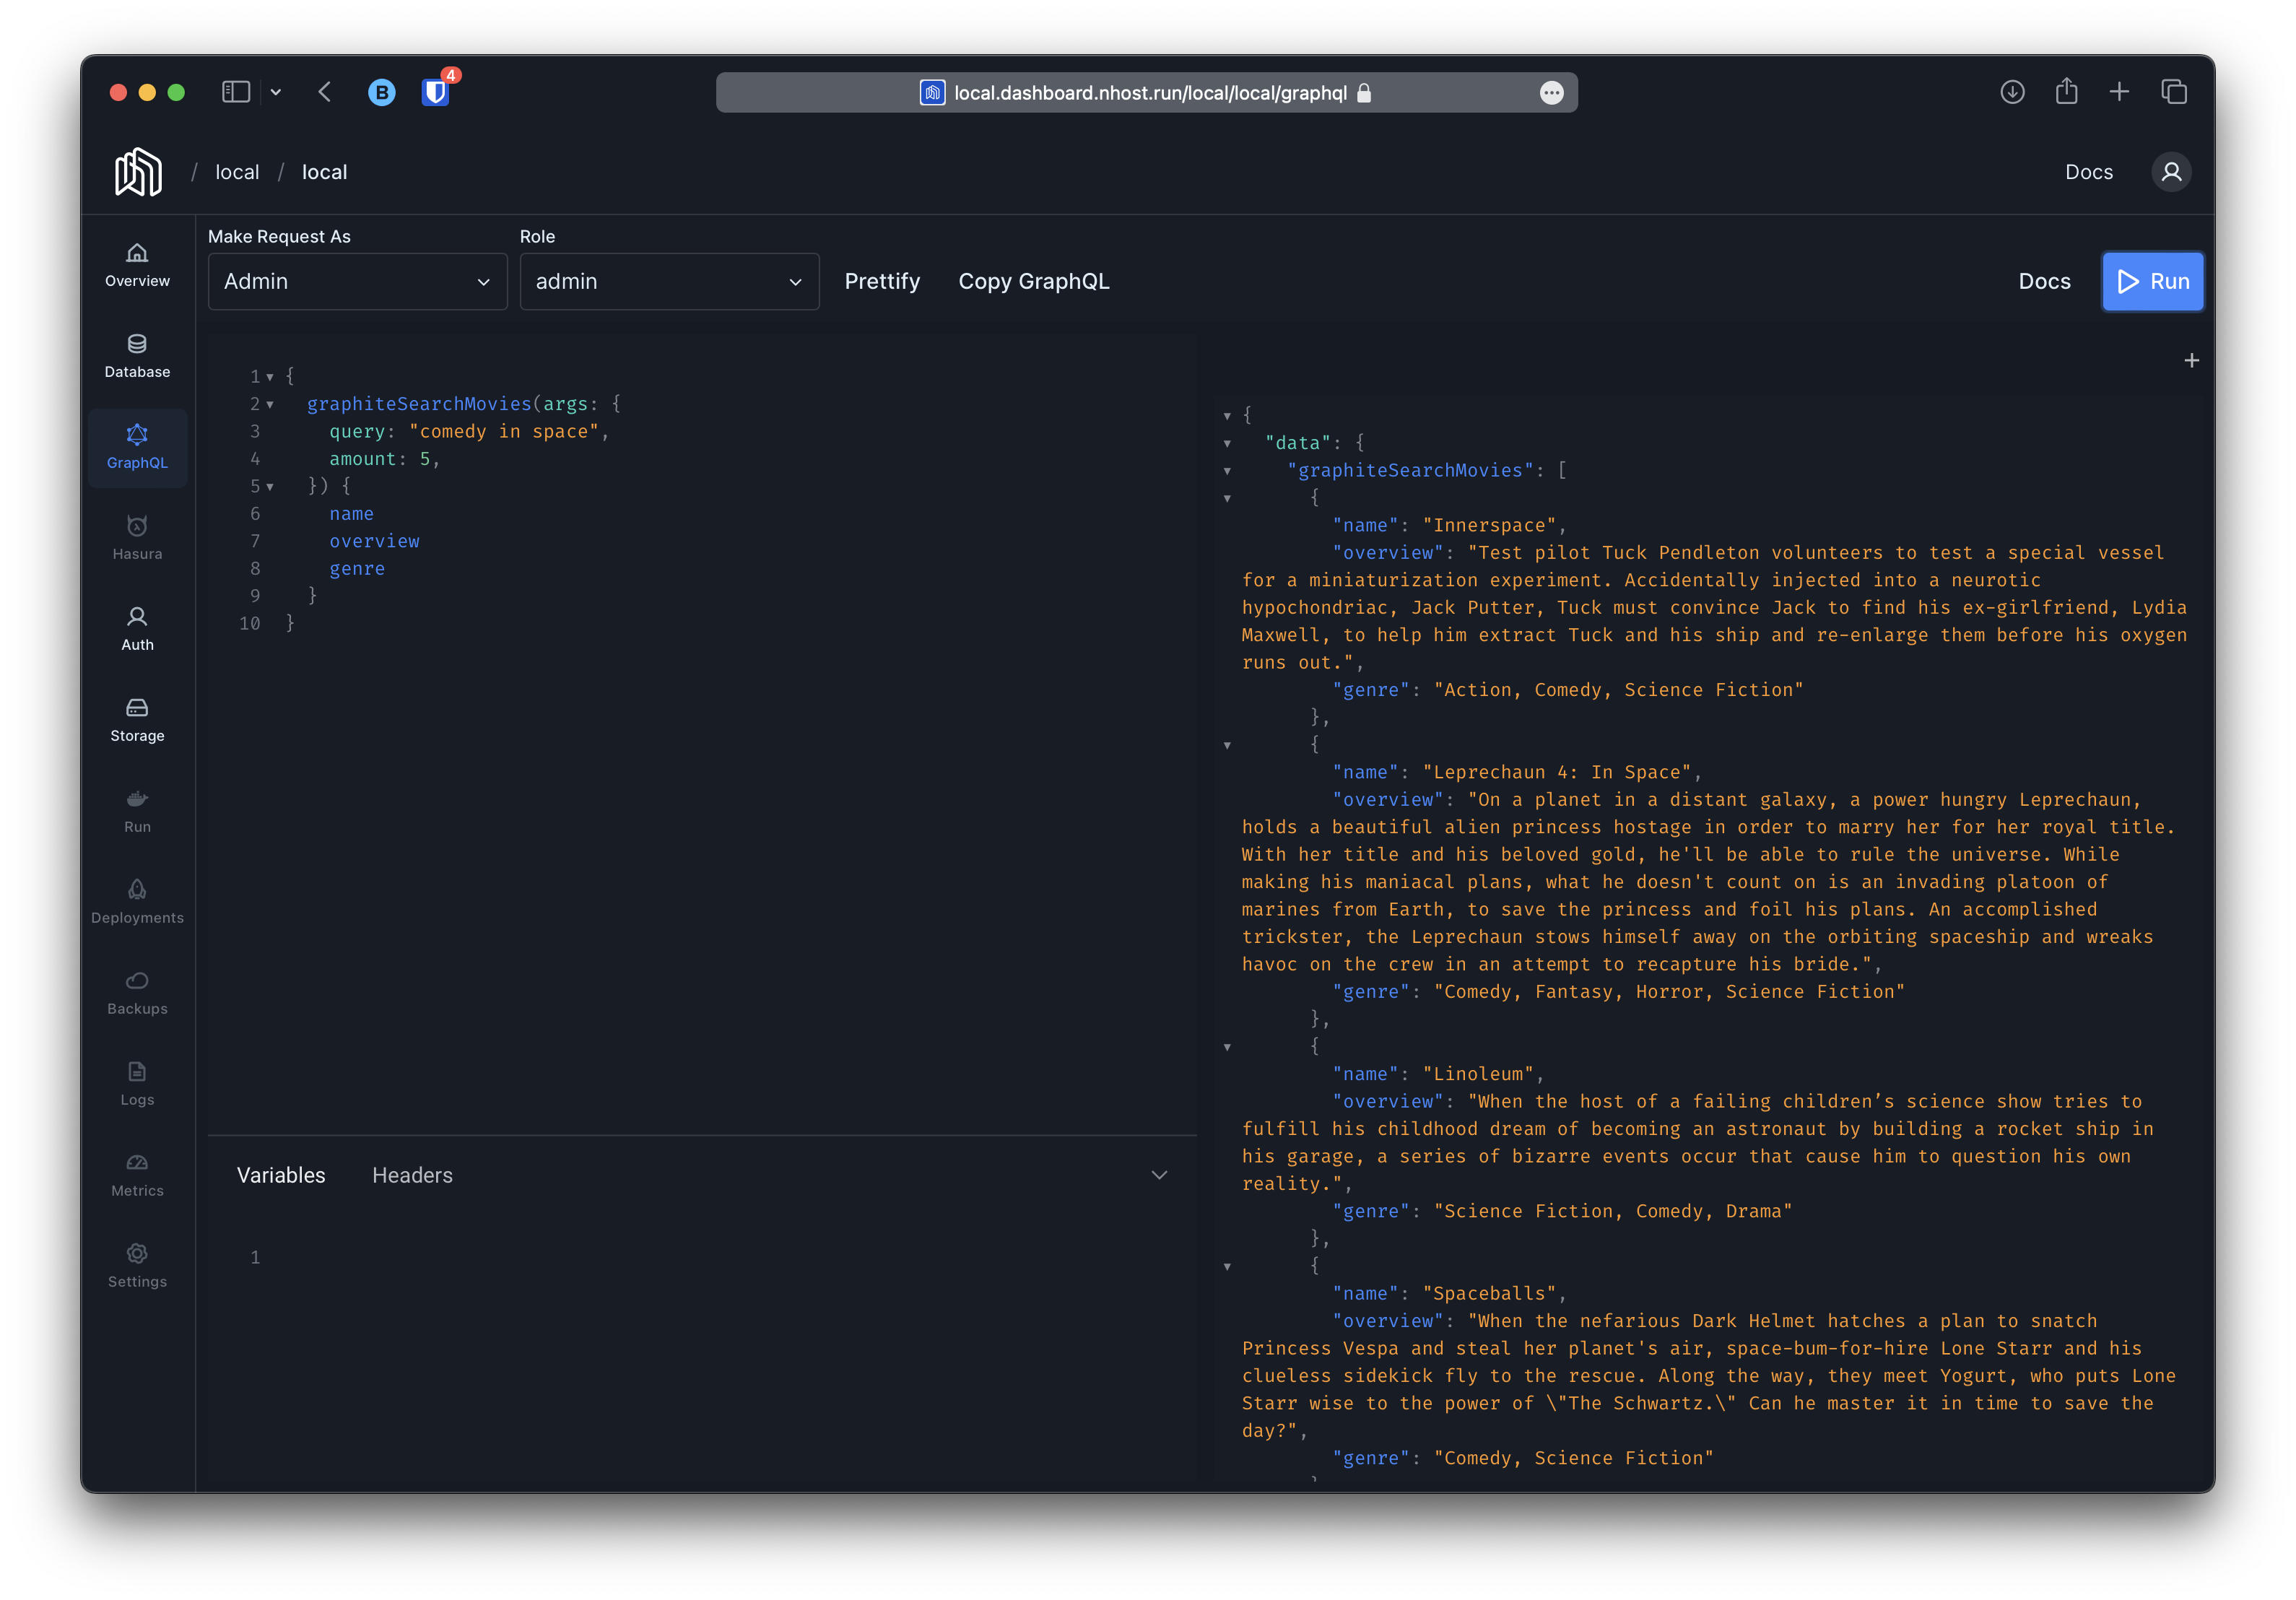Collapse the Variables panel chevron
The height and width of the screenshot is (1600, 2296).
tap(1159, 1175)
